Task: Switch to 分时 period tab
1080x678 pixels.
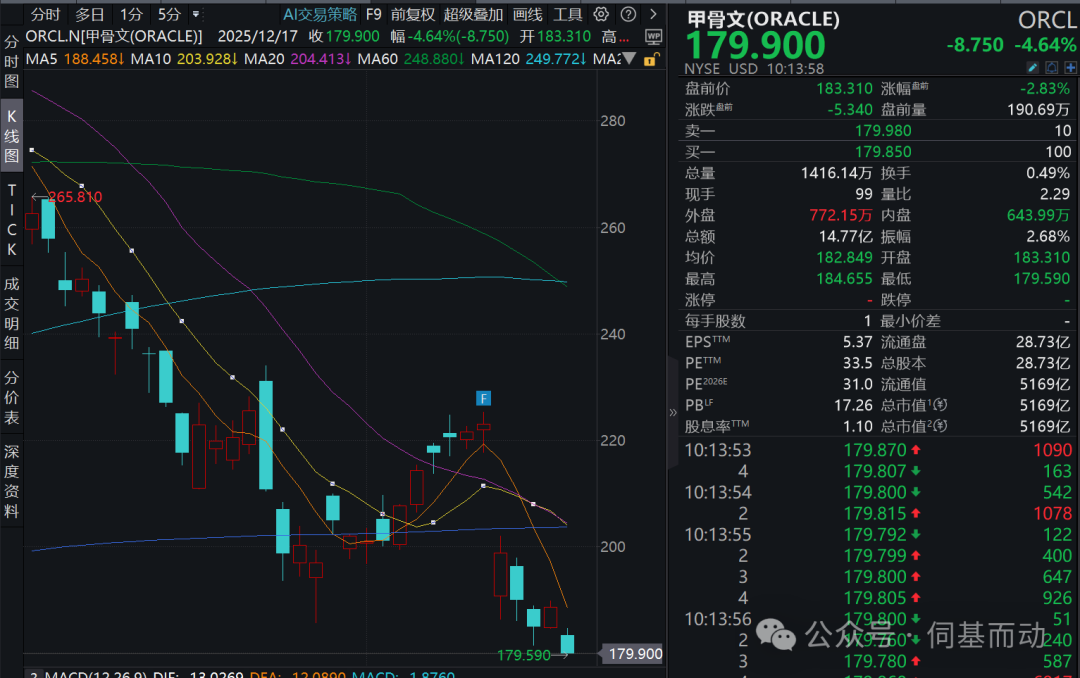Action: click(x=45, y=14)
